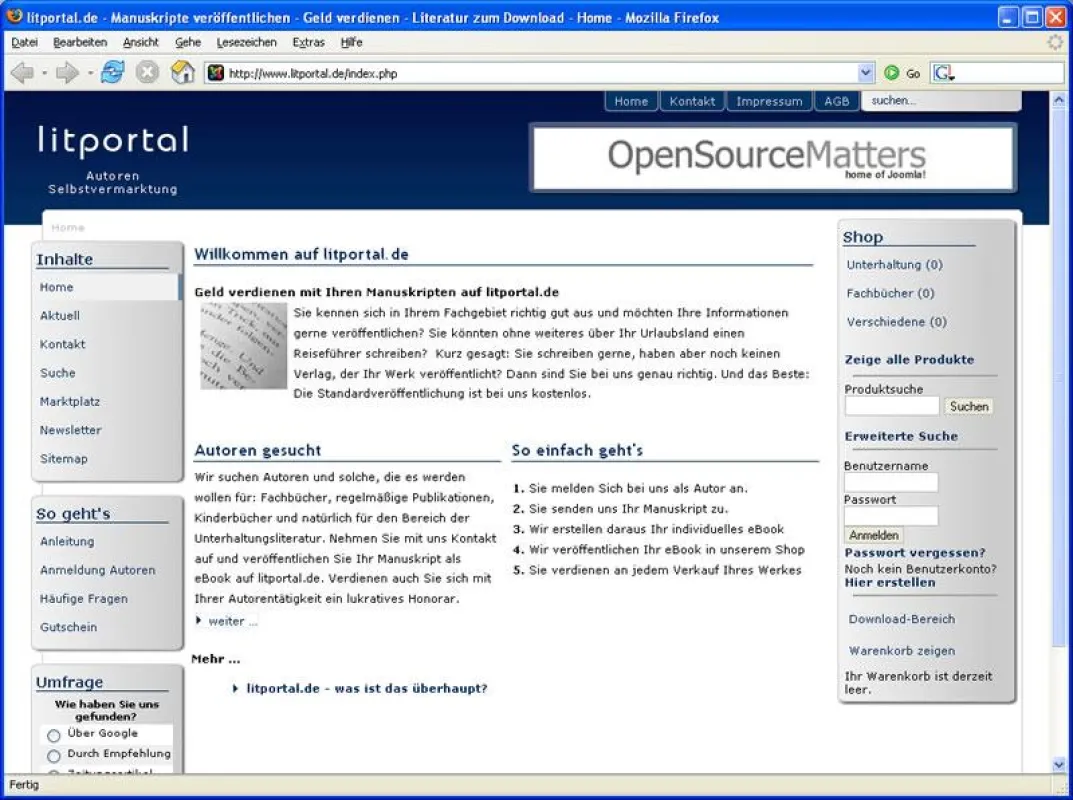Open Erweiterte Suche link

coord(901,437)
